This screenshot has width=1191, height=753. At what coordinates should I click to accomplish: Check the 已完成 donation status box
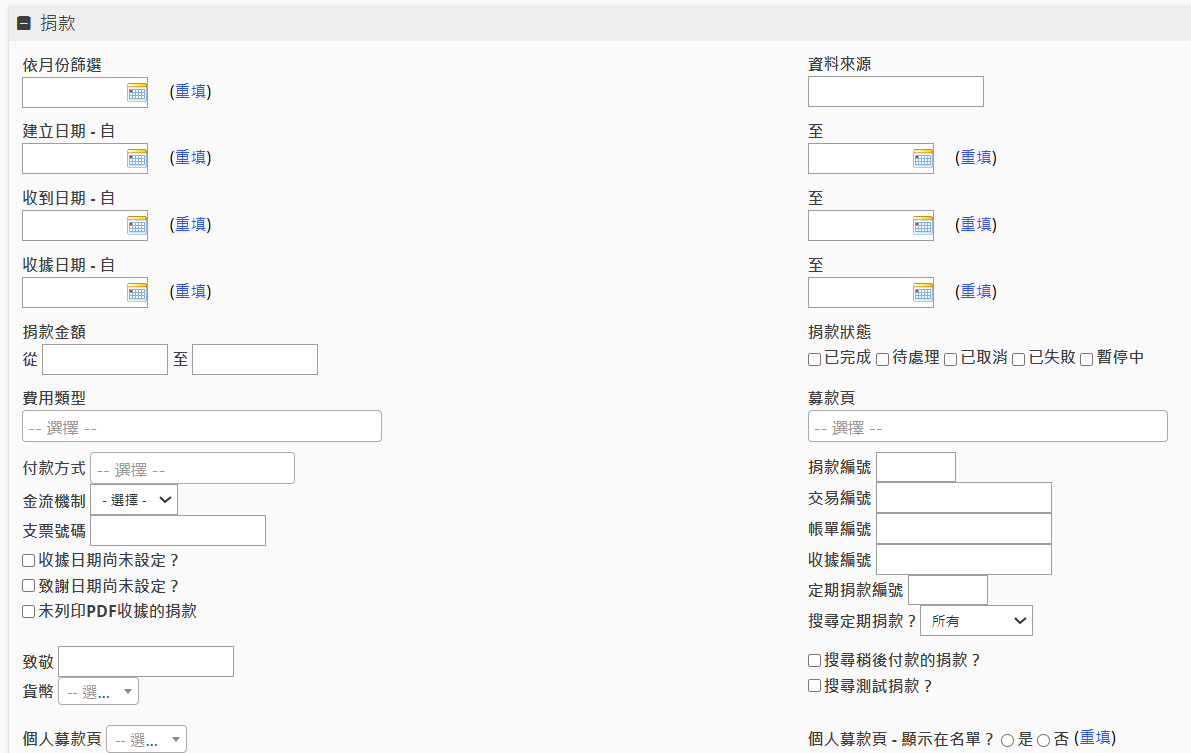[815, 359]
